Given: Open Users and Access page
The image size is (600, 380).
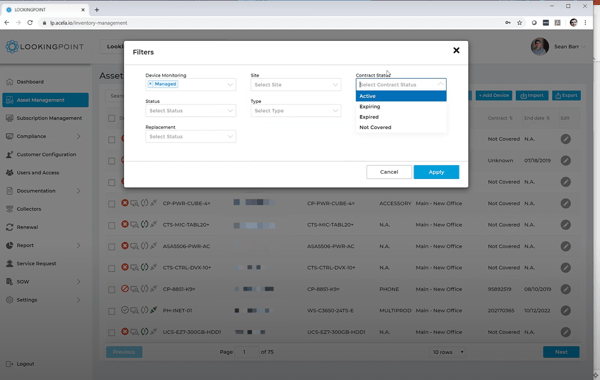Looking at the screenshot, I should click(x=38, y=173).
